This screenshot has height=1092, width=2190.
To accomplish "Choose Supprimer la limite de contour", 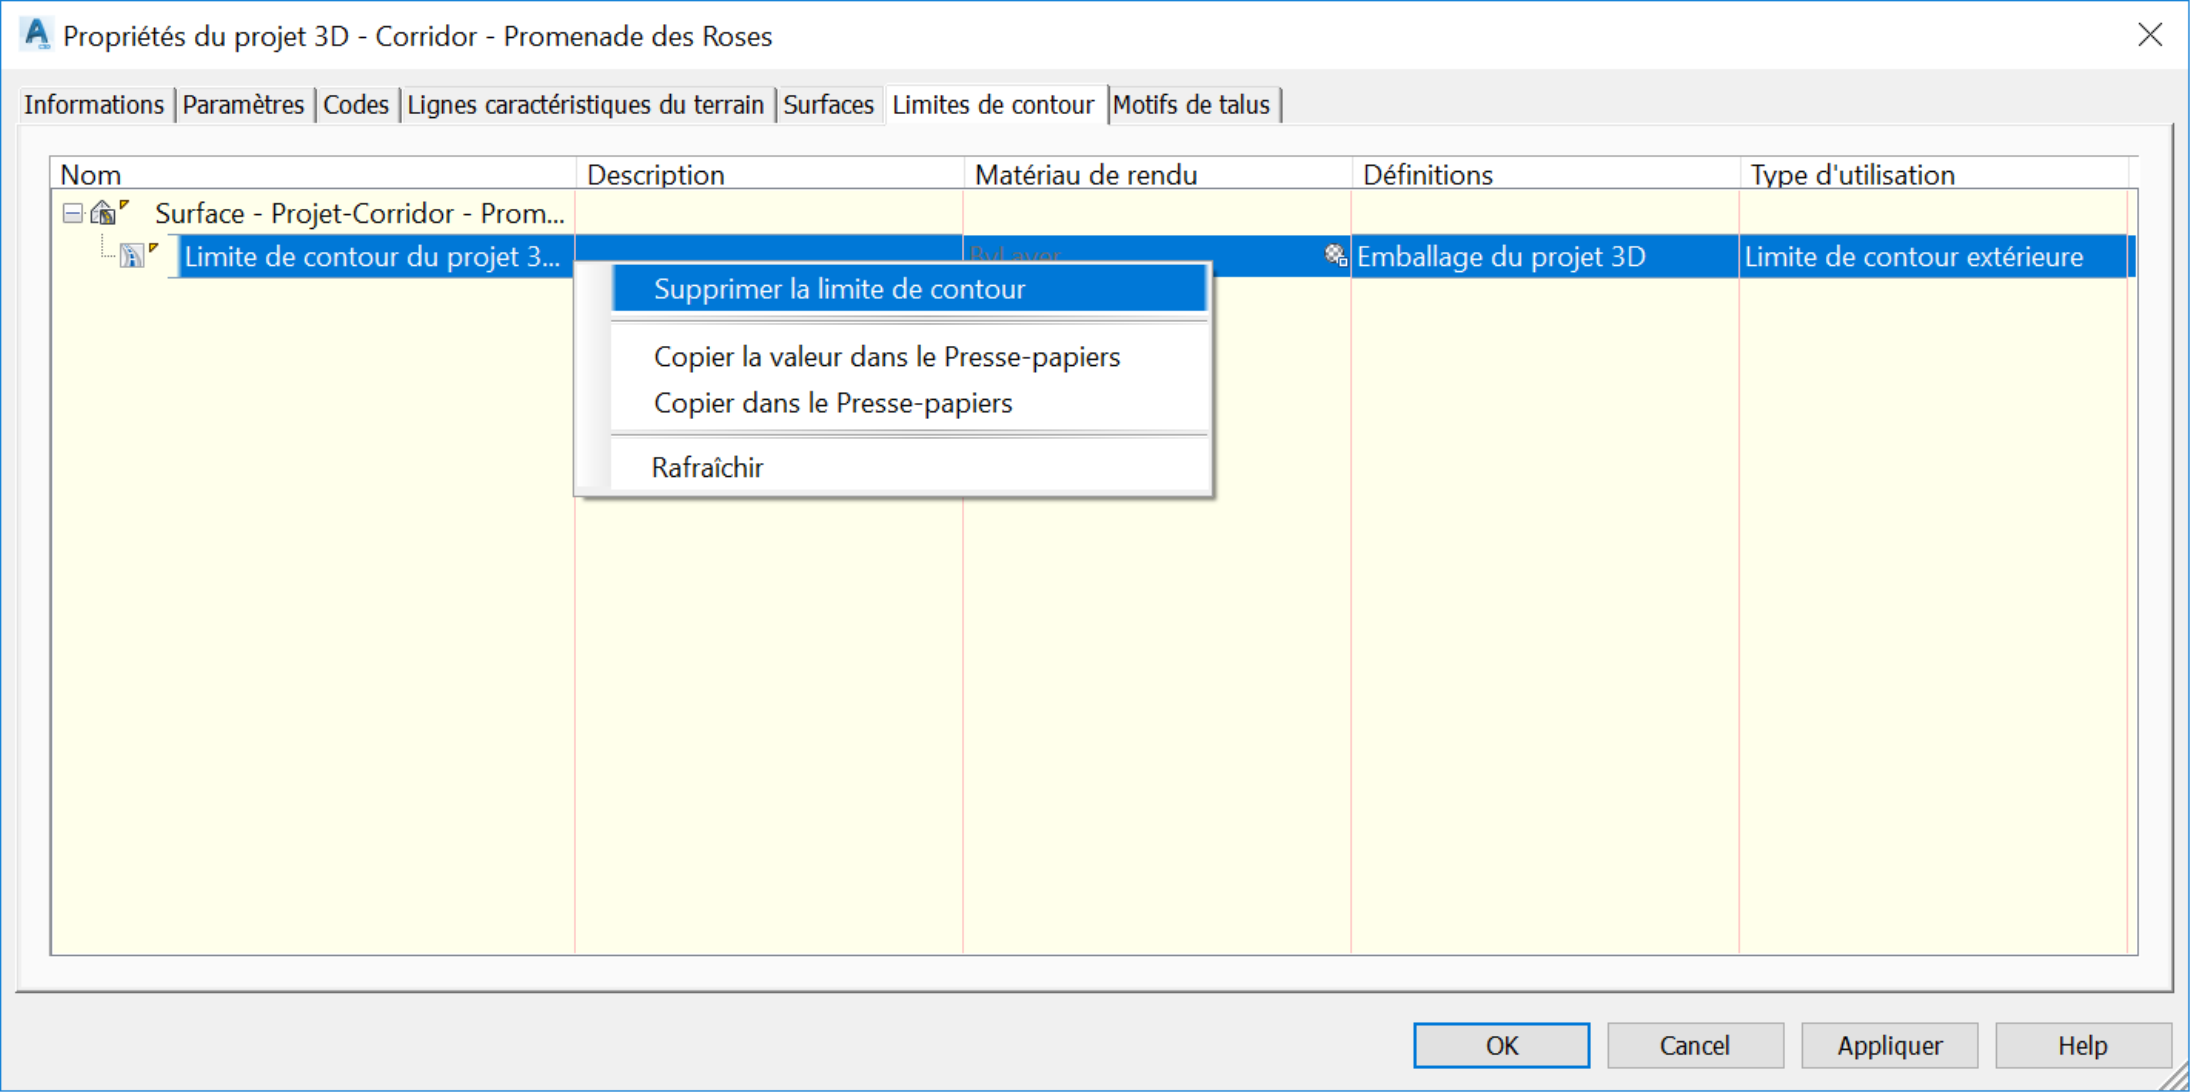I will point(909,289).
